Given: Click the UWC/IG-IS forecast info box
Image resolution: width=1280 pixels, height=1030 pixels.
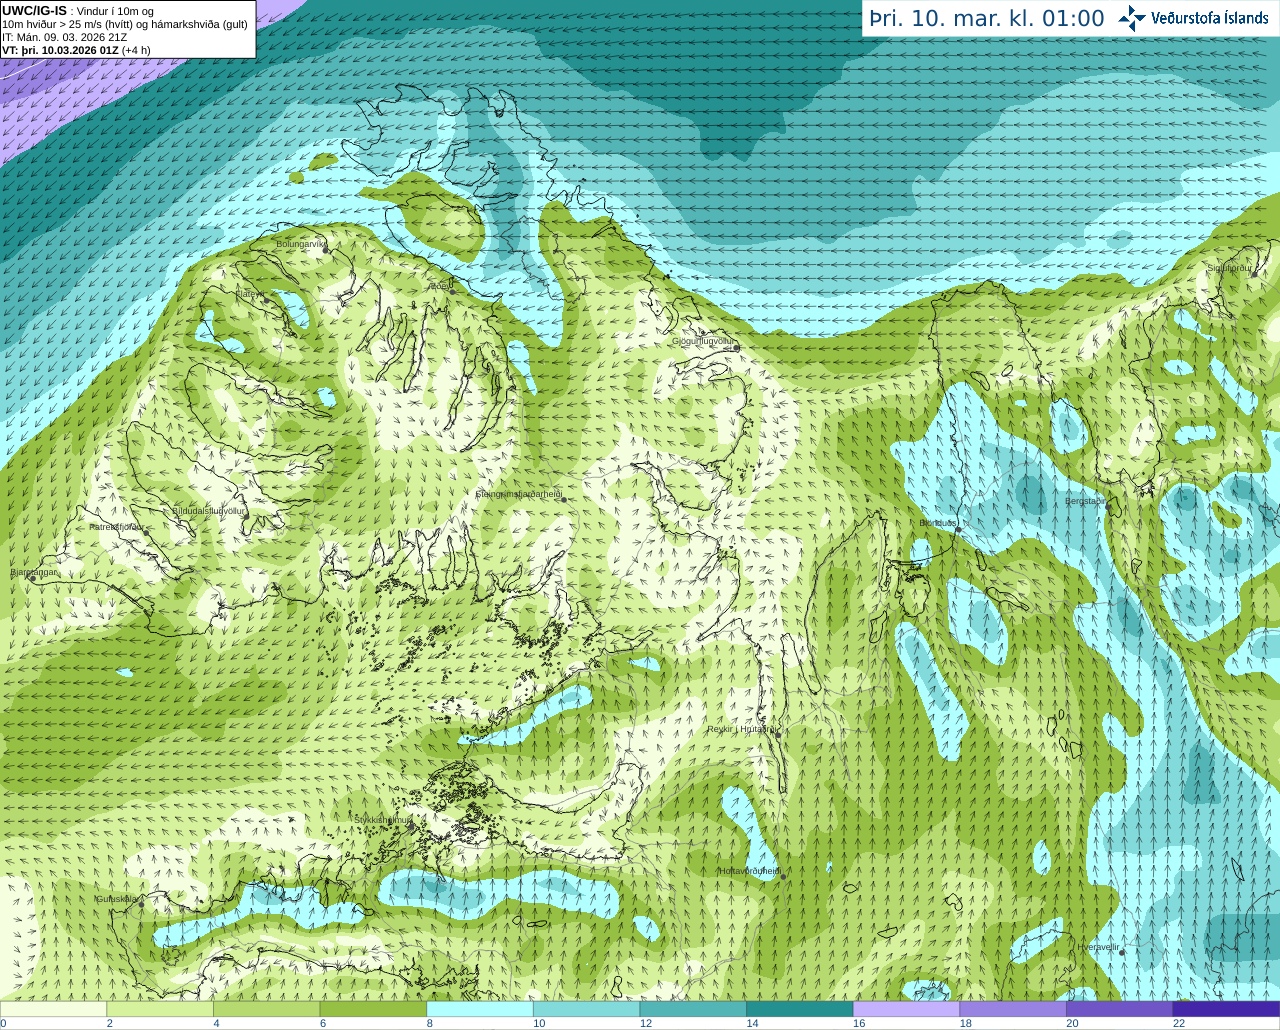Looking at the screenshot, I should point(127,29).
